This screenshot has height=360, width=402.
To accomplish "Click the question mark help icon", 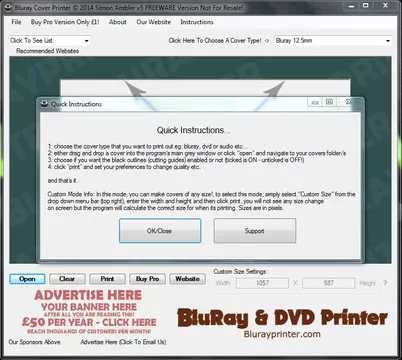I will [x=385, y=283].
